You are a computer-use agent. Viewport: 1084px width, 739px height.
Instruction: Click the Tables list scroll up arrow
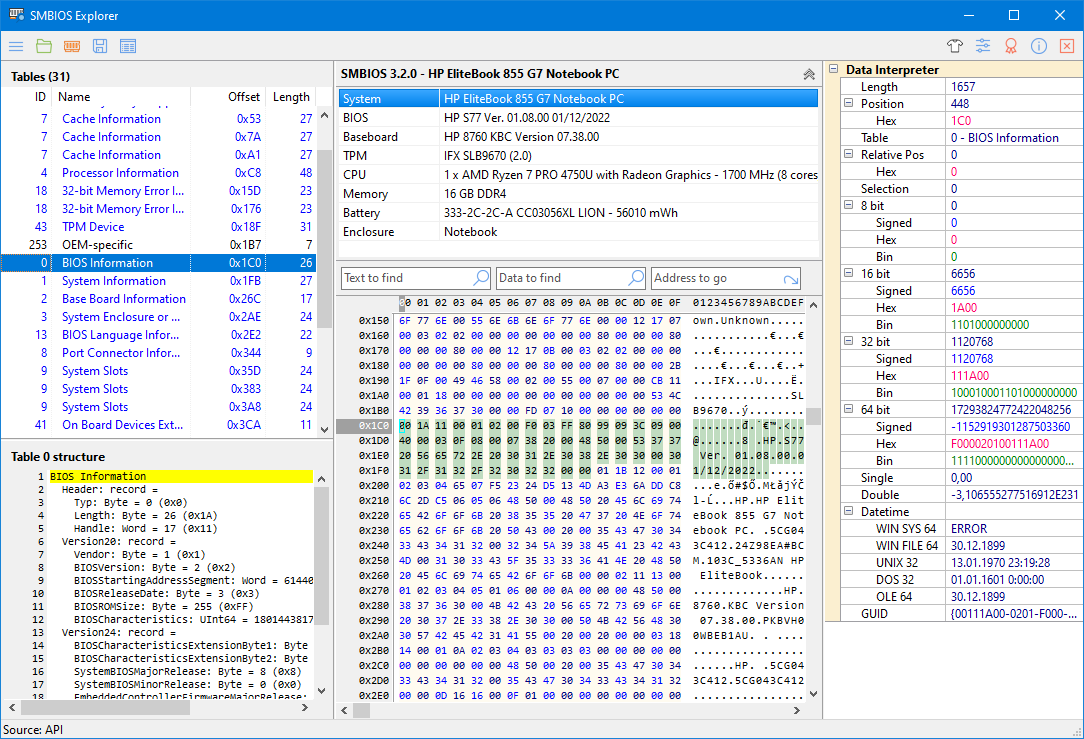point(324,116)
